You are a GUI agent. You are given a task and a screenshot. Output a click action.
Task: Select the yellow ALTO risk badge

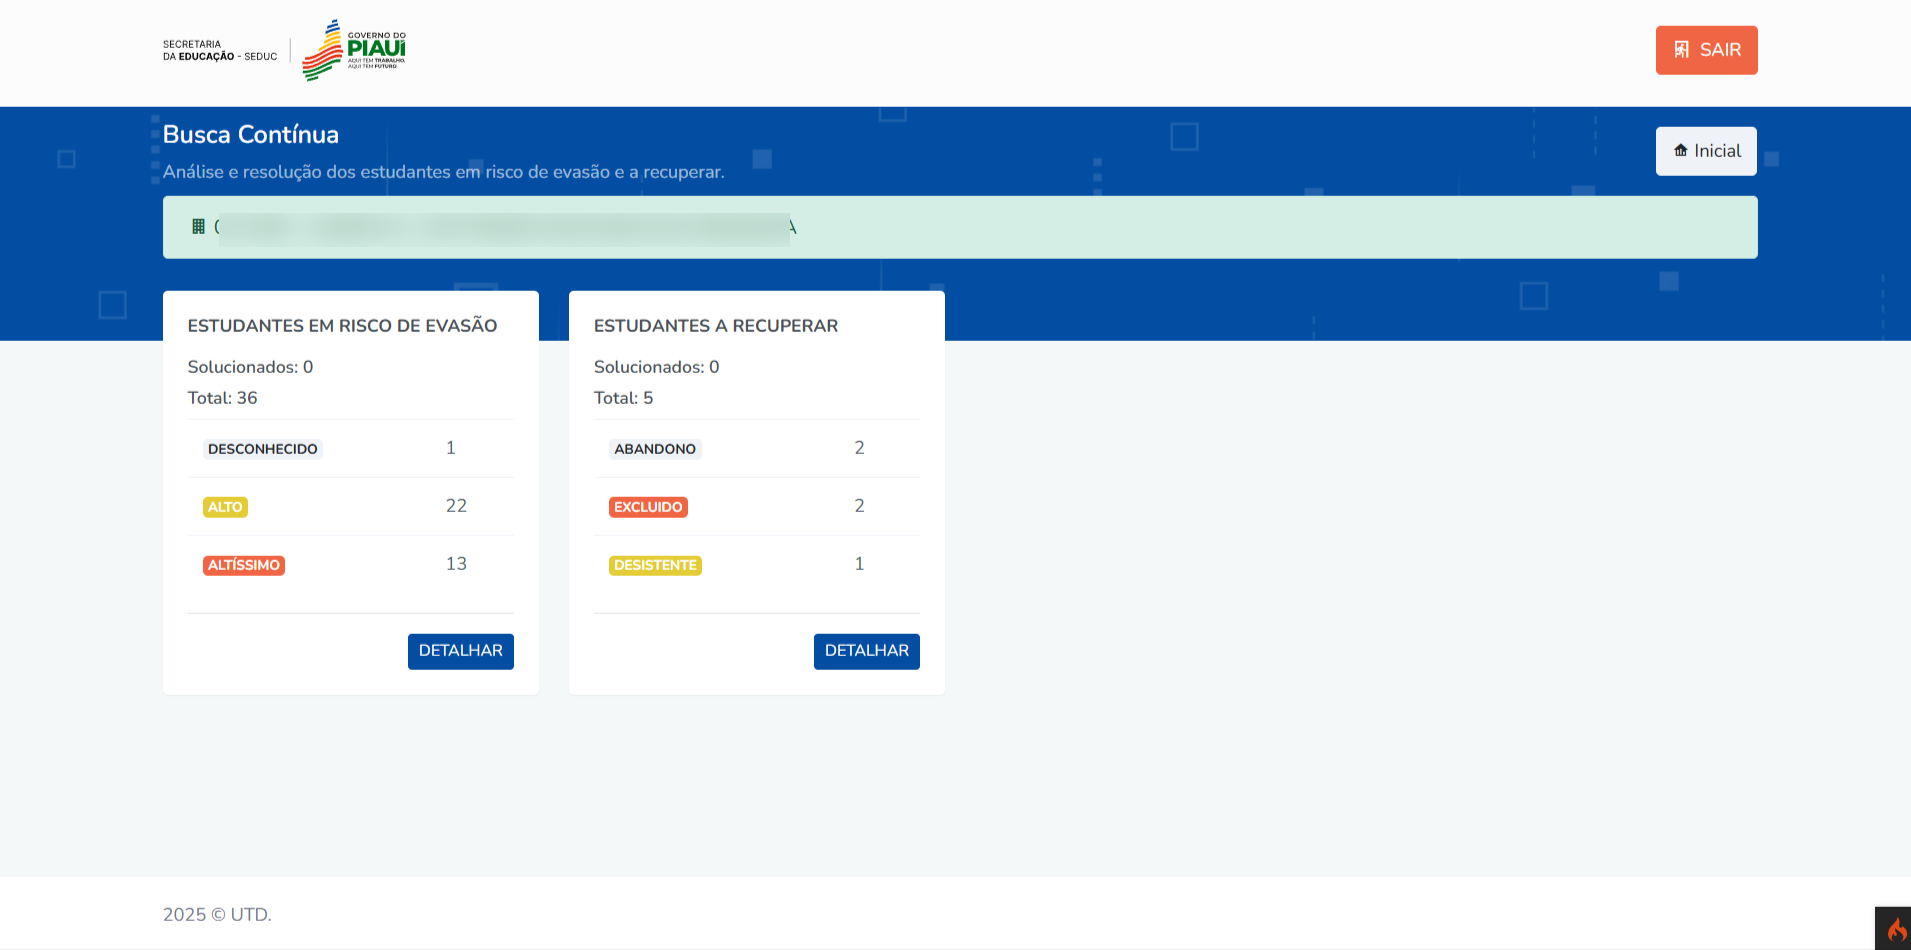(225, 507)
